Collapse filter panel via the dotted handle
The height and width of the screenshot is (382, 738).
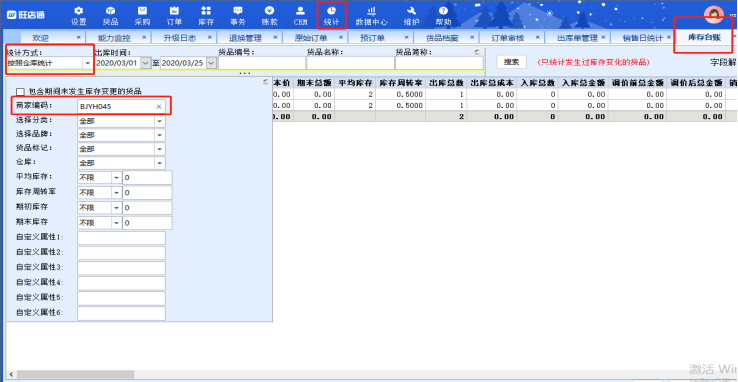[x=245, y=73]
